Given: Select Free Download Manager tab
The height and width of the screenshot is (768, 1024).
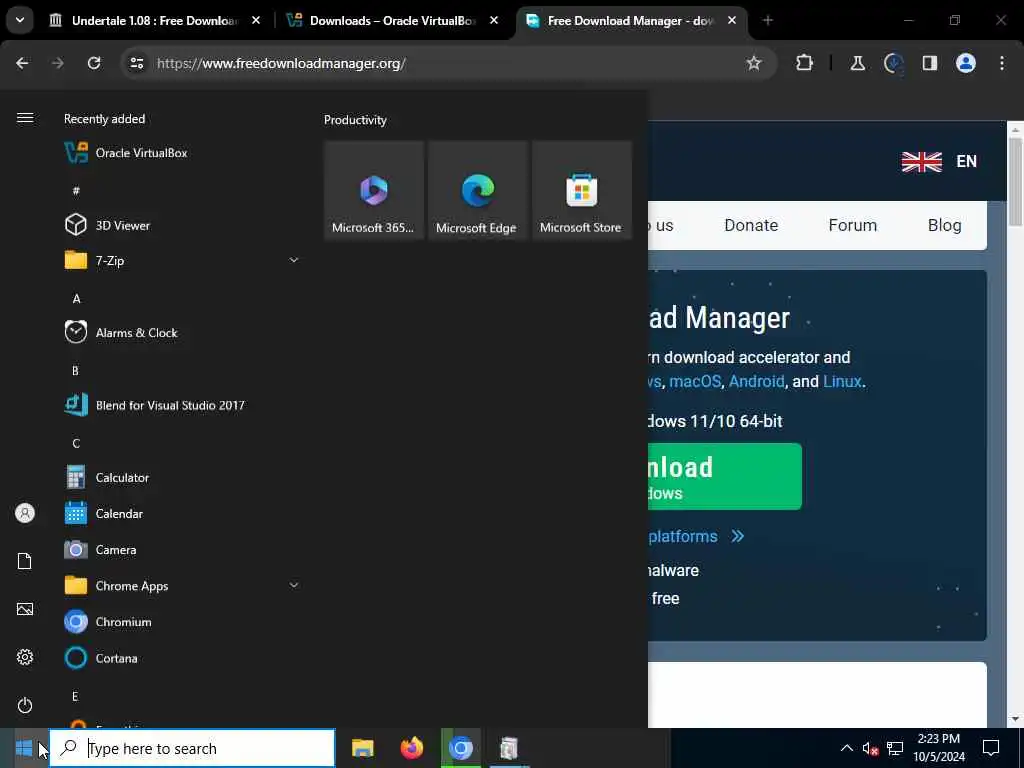Looking at the screenshot, I should (631, 21).
